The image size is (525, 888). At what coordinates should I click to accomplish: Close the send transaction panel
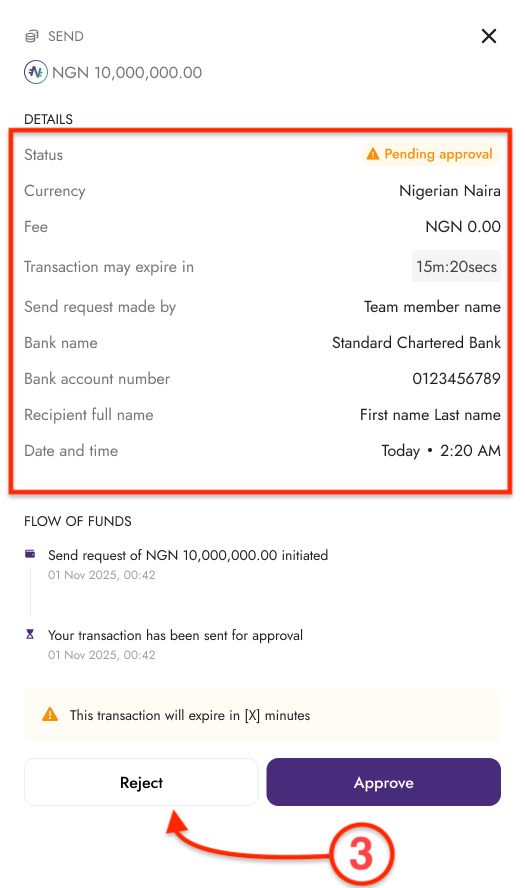pyautogui.click(x=488, y=36)
